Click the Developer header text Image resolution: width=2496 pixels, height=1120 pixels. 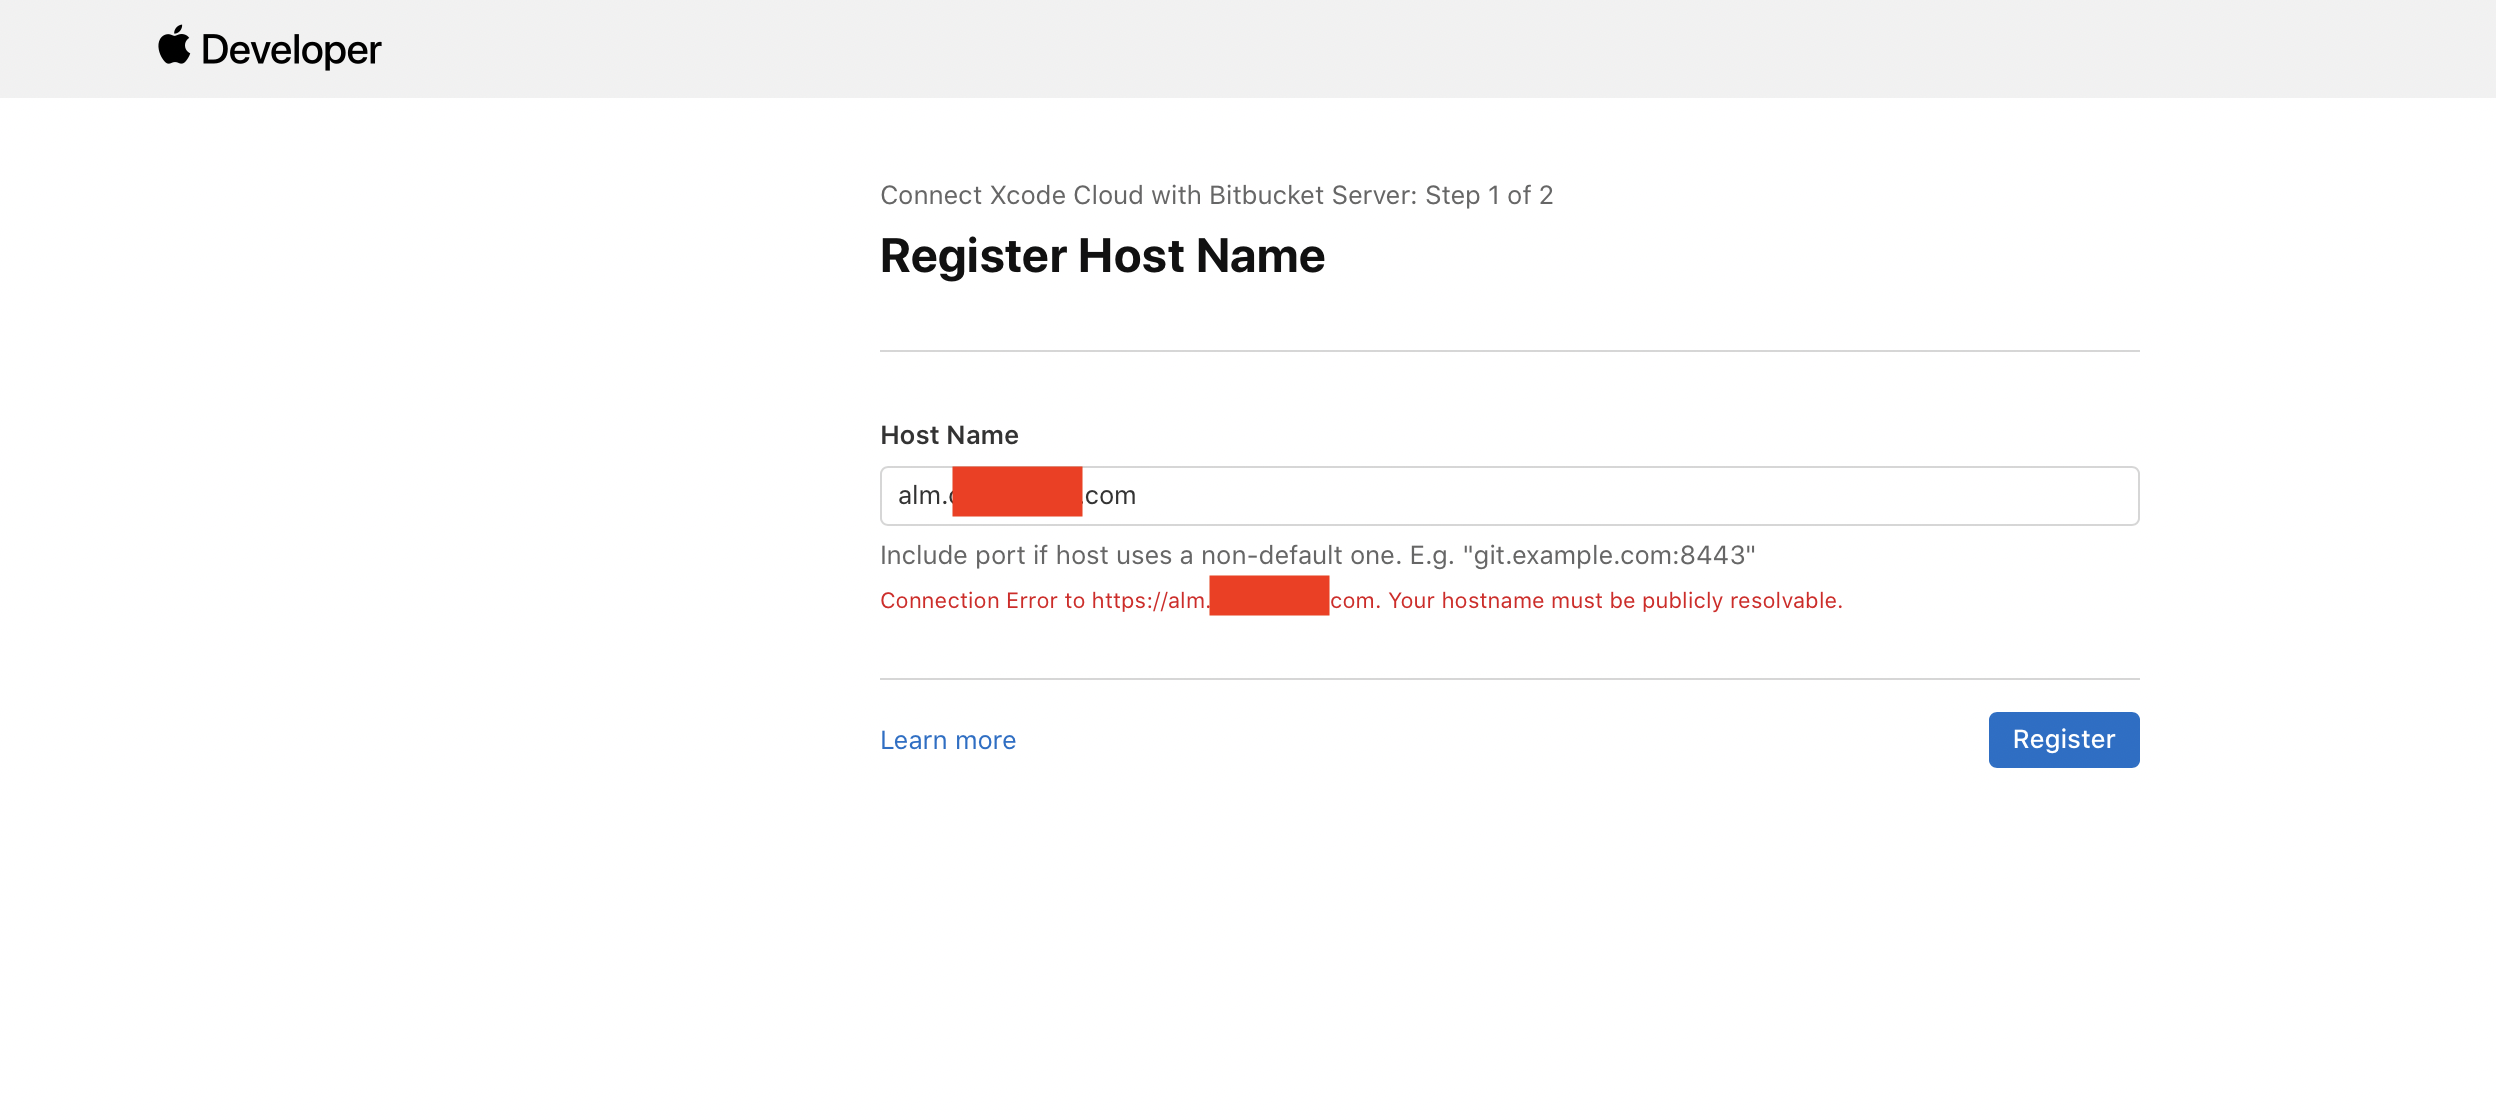click(x=291, y=50)
